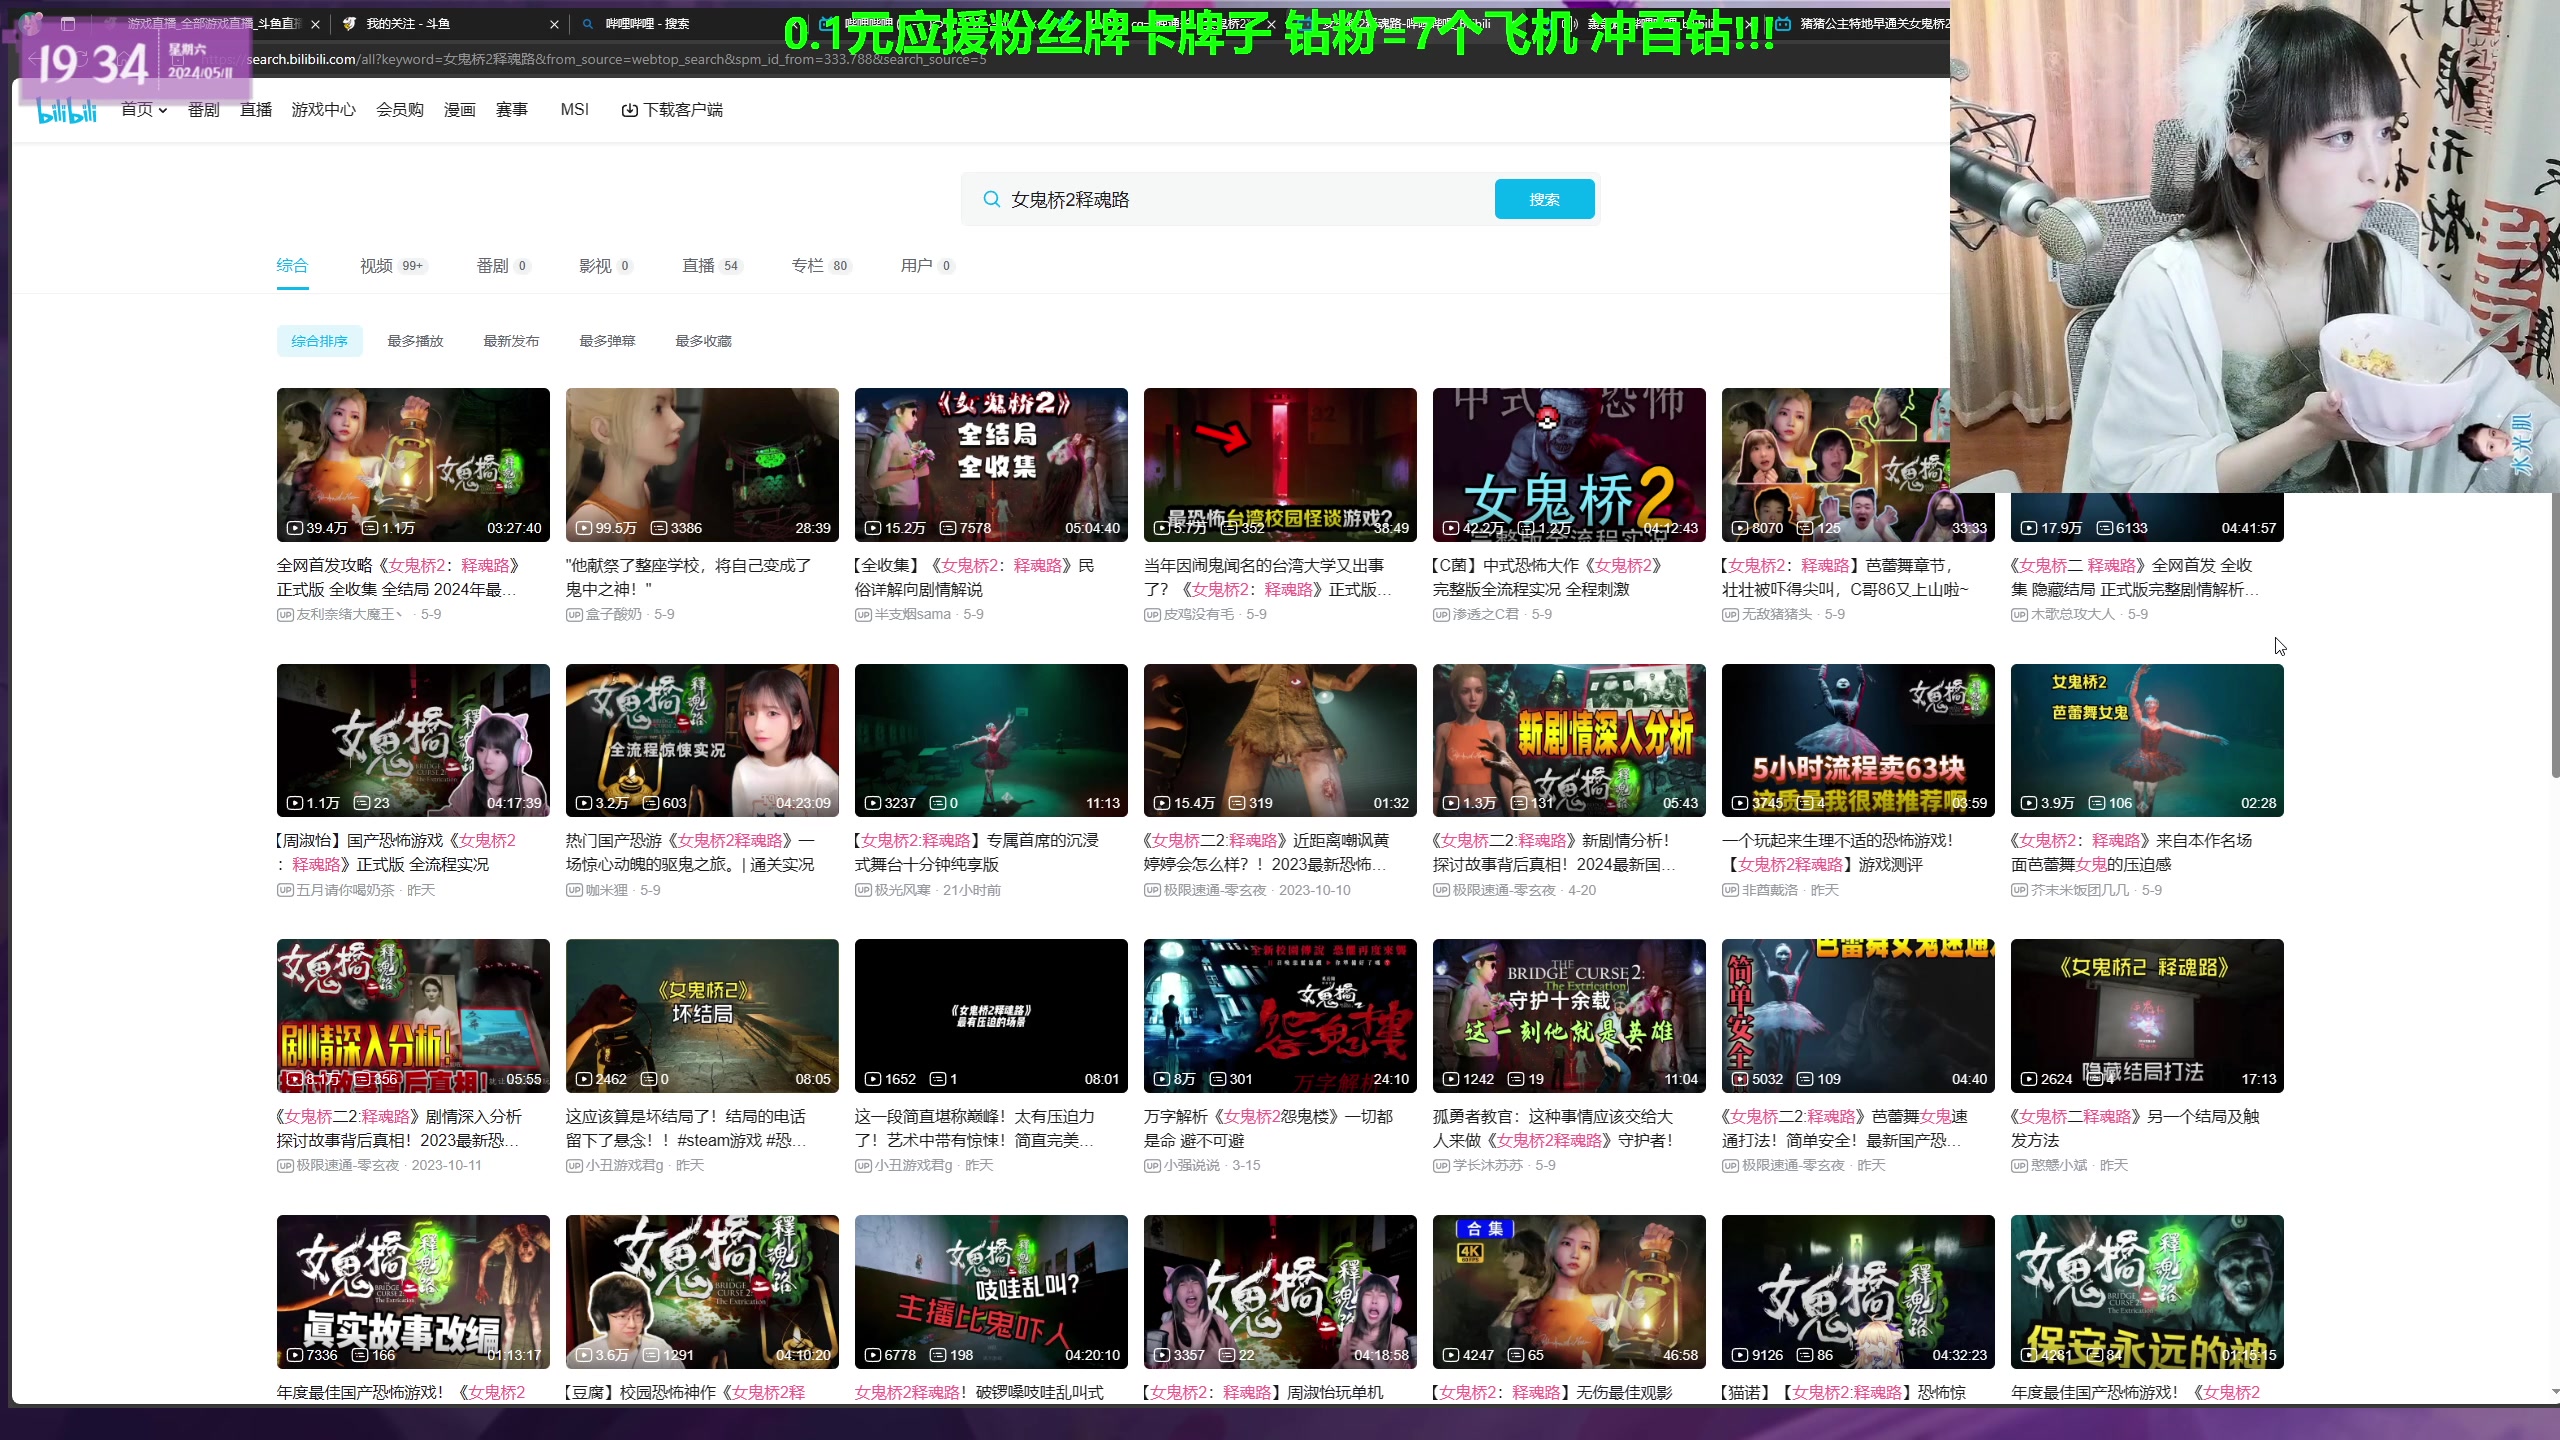This screenshot has height=1440, width=2560.
Task: Open 直播 in the top navigation
Action: click(256, 110)
